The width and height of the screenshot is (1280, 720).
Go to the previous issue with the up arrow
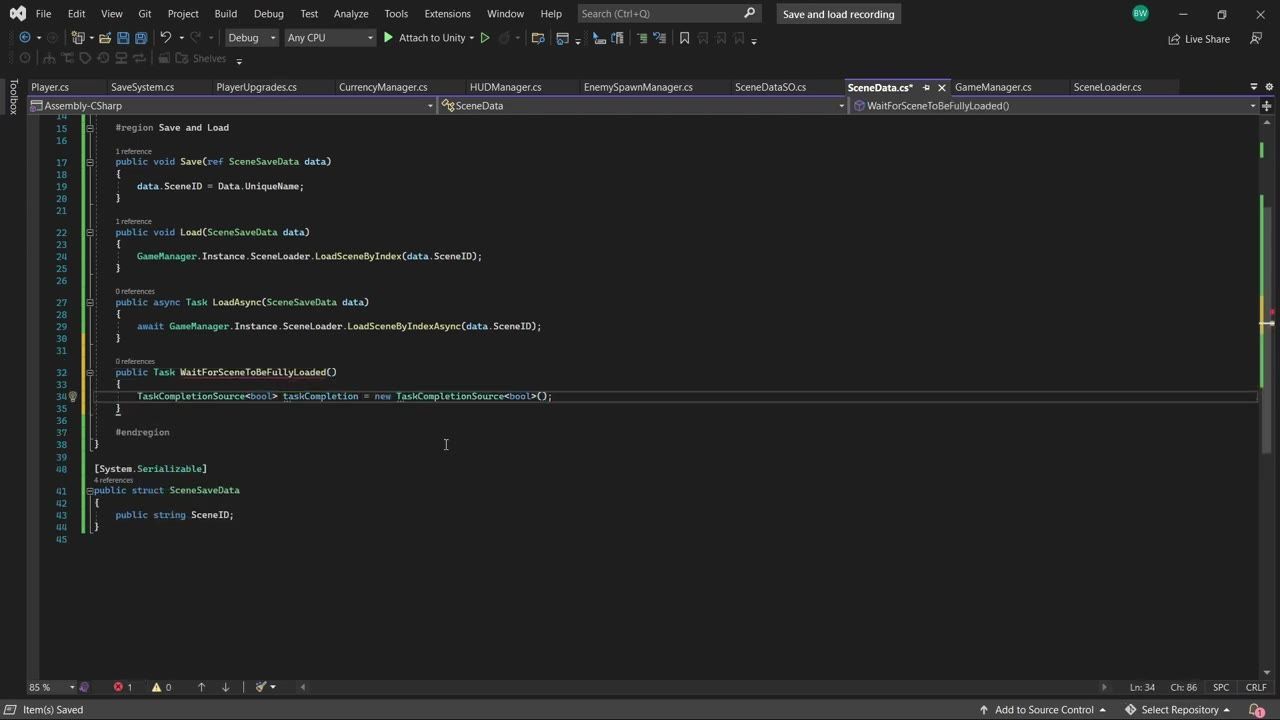click(201, 687)
